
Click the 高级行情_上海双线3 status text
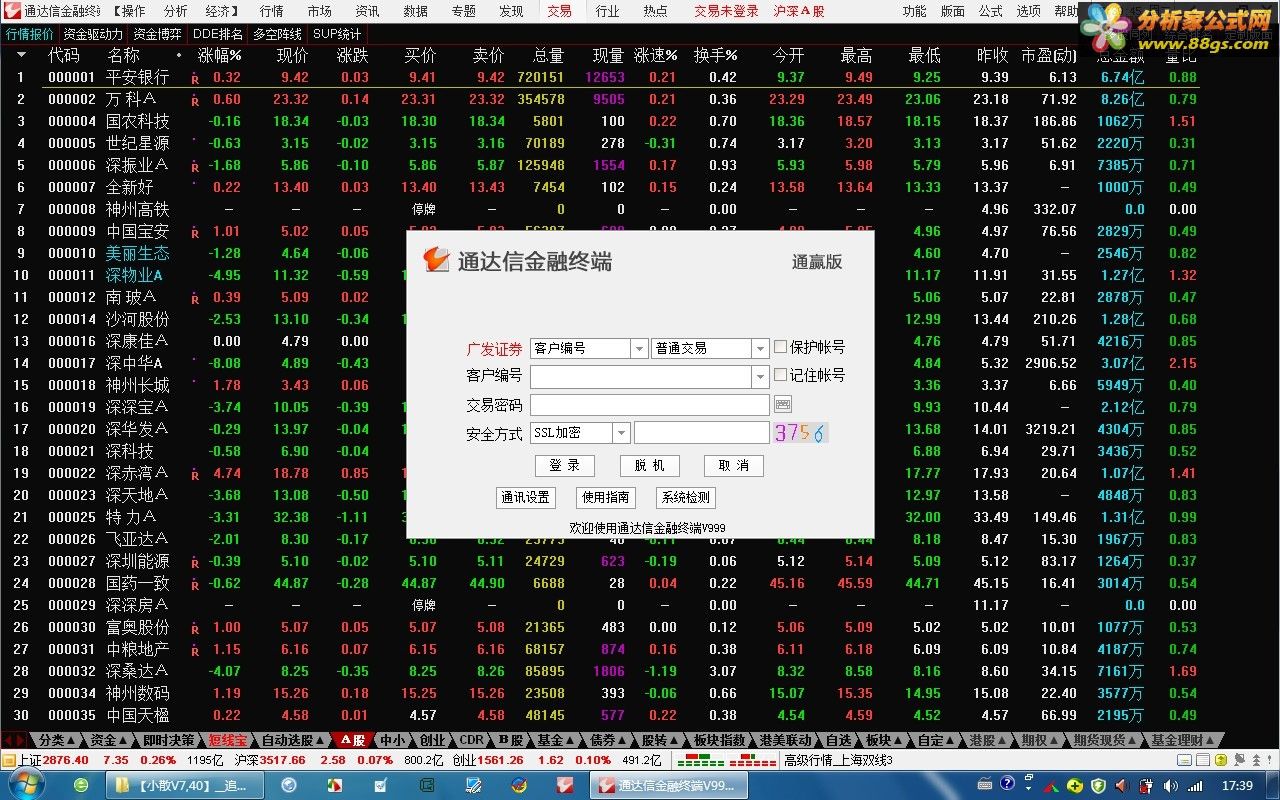click(838, 761)
